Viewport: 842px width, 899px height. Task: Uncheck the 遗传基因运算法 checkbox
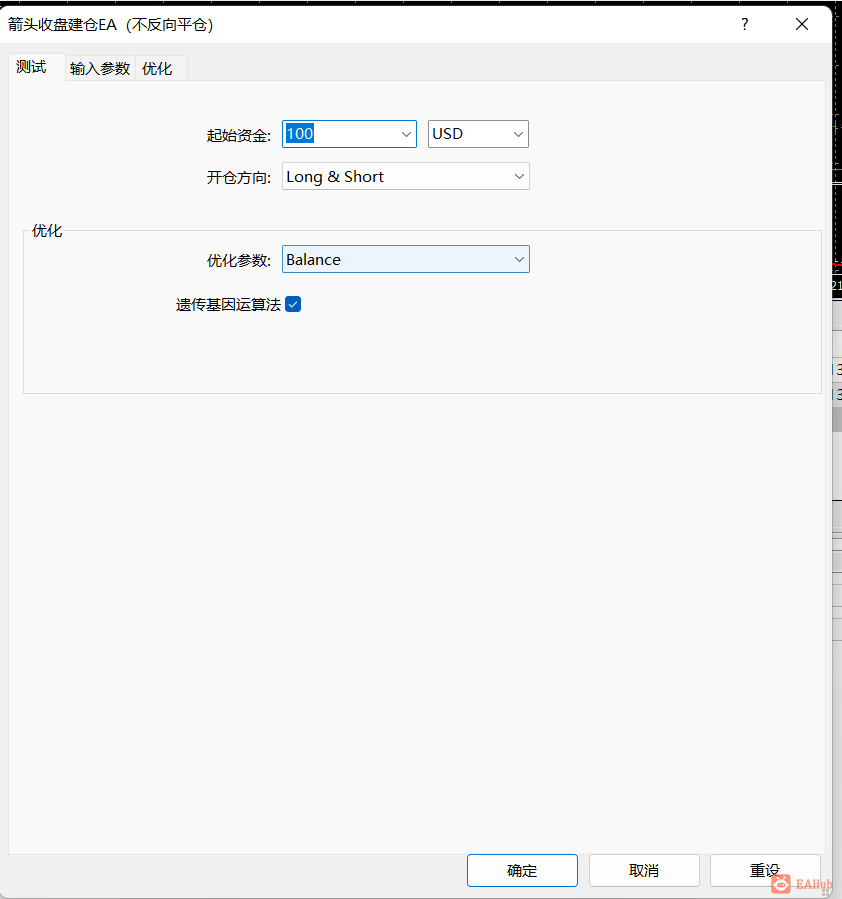pos(293,304)
